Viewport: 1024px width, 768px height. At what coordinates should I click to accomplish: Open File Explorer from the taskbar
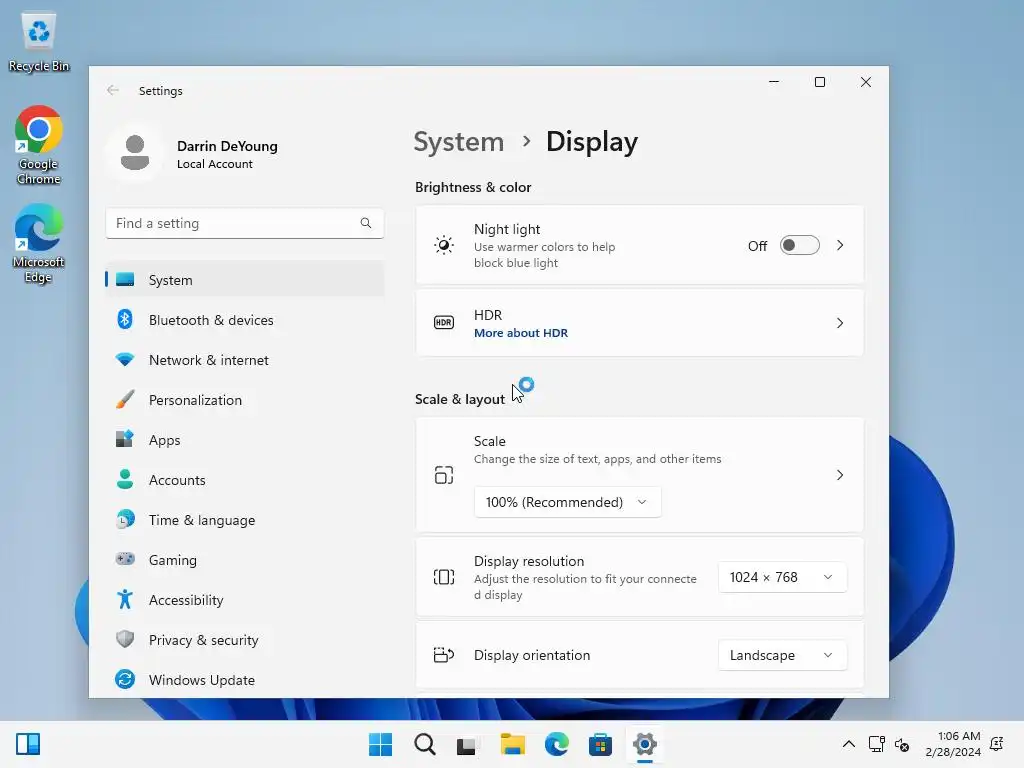pyautogui.click(x=512, y=744)
